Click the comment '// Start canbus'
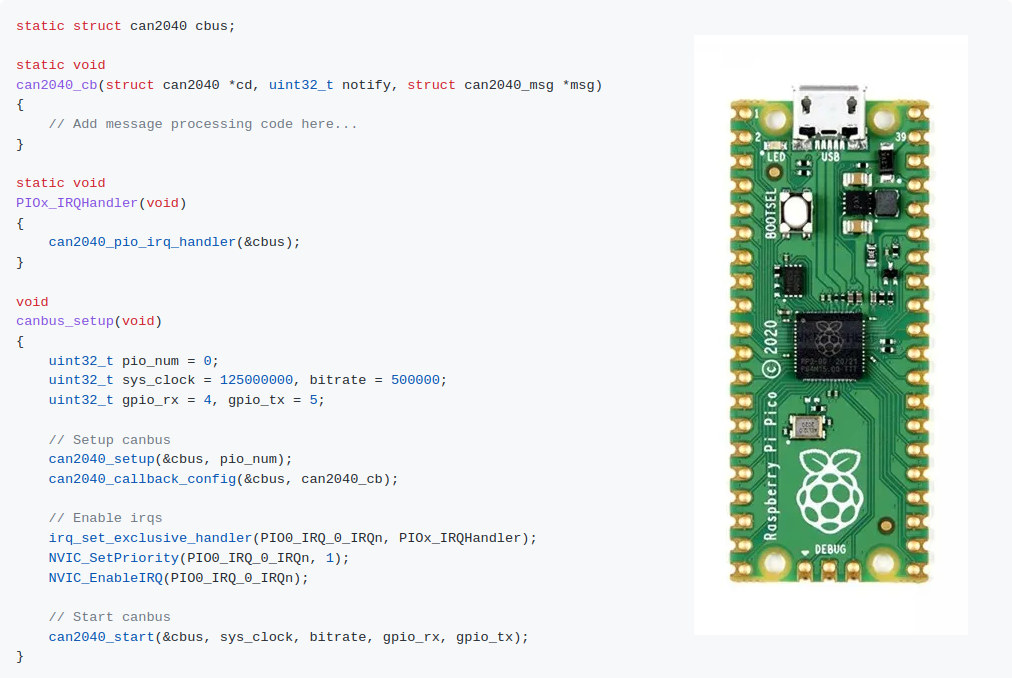The image size is (1012, 678). click(110, 617)
